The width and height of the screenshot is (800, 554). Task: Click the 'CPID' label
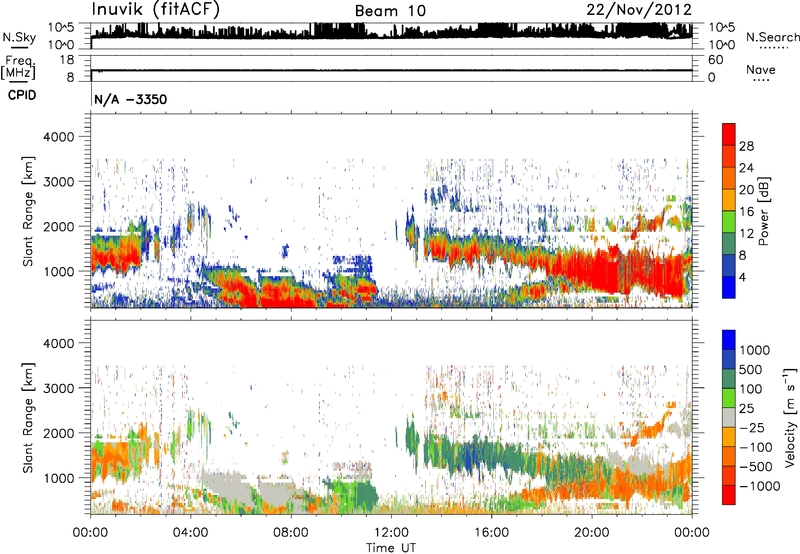22,95
